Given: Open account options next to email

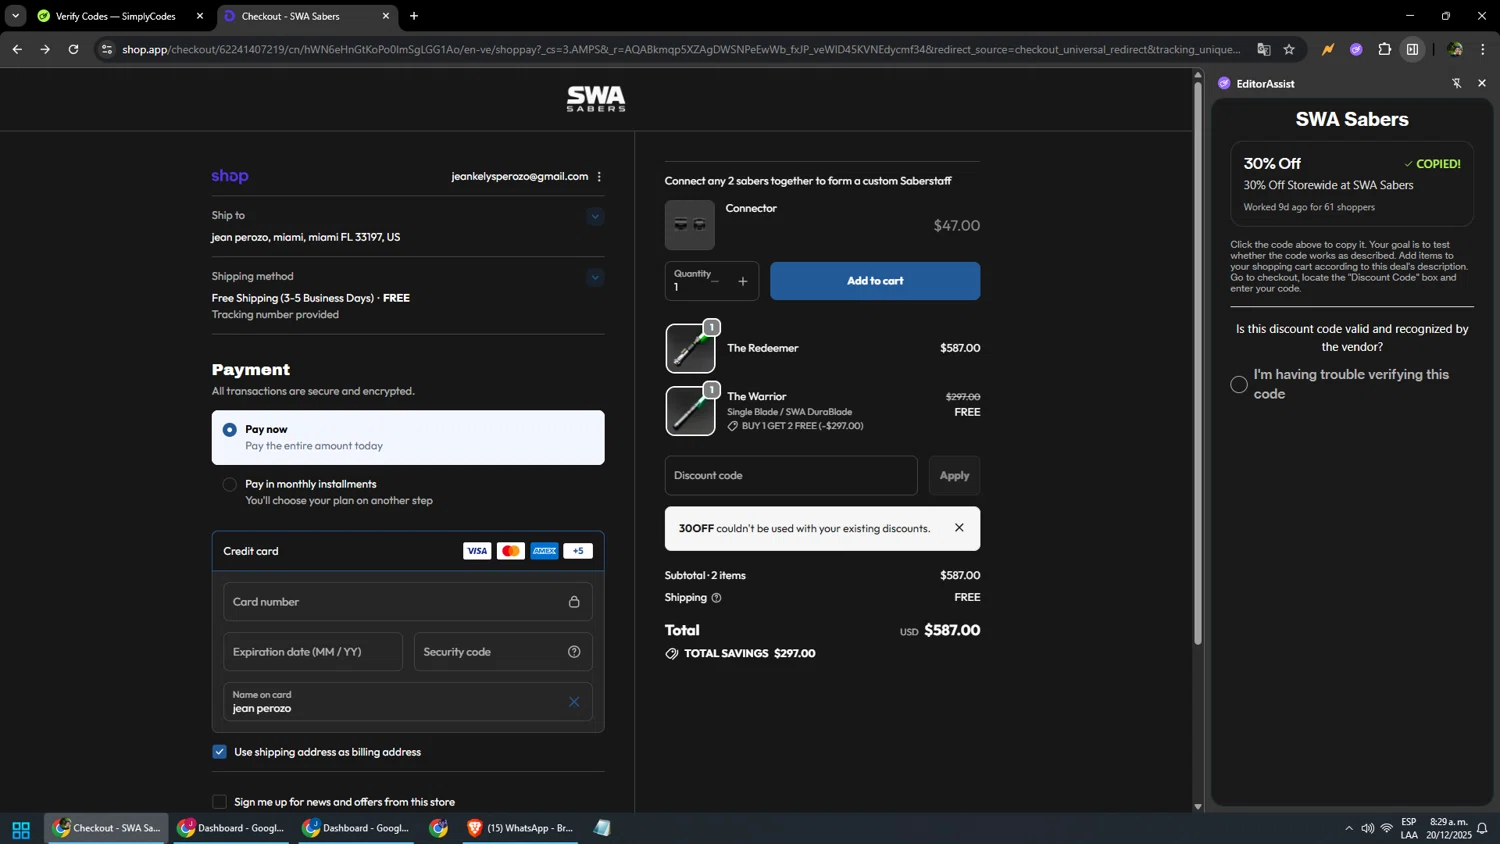Looking at the screenshot, I should click(599, 176).
